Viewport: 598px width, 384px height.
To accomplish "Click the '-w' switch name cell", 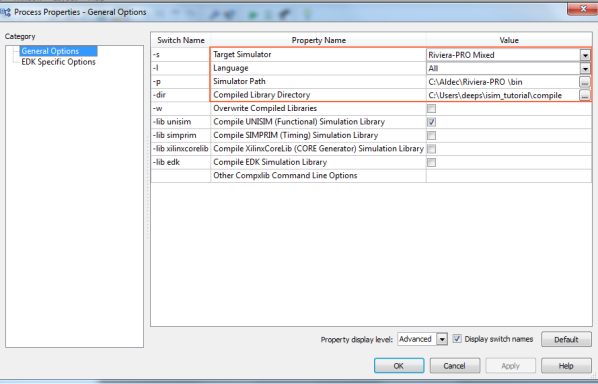I will pos(181,108).
